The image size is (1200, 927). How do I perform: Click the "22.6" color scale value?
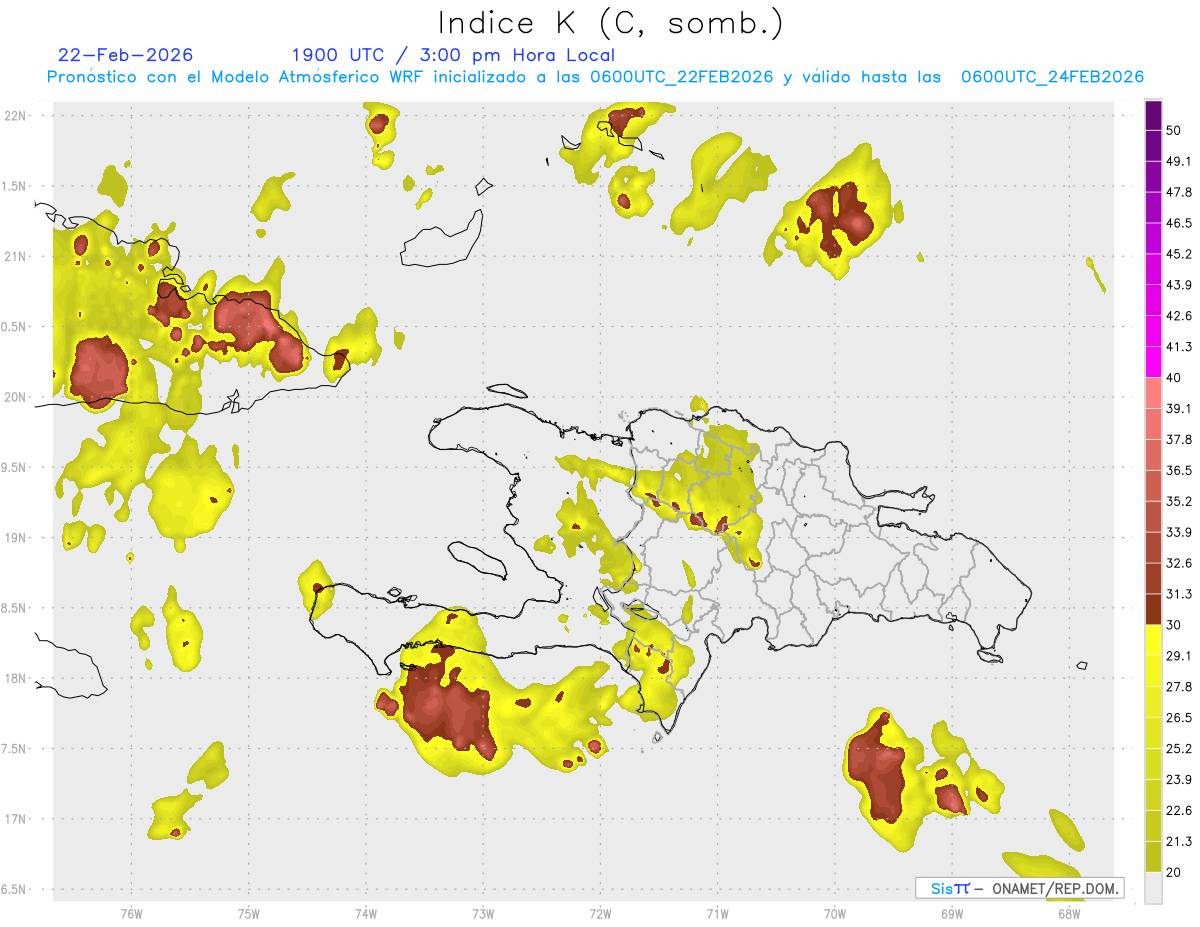pos(1179,811)
